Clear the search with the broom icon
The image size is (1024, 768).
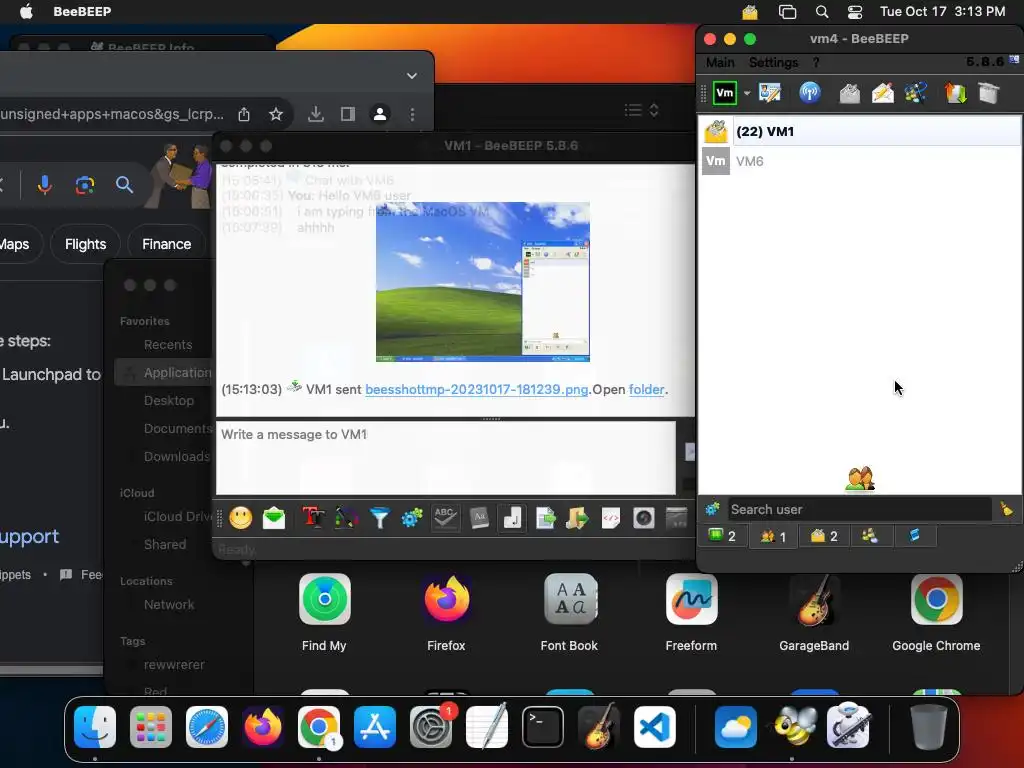tap(1006, 509)
